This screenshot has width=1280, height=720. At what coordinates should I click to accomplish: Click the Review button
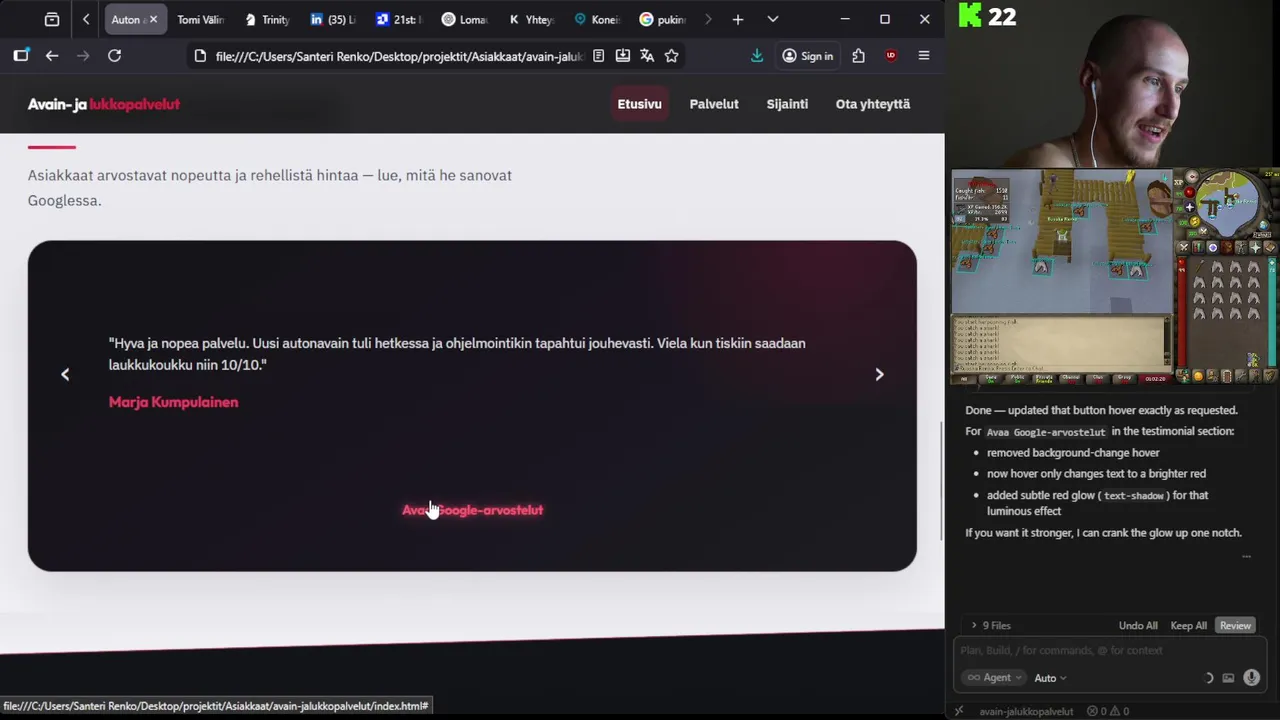(1235, 626)
